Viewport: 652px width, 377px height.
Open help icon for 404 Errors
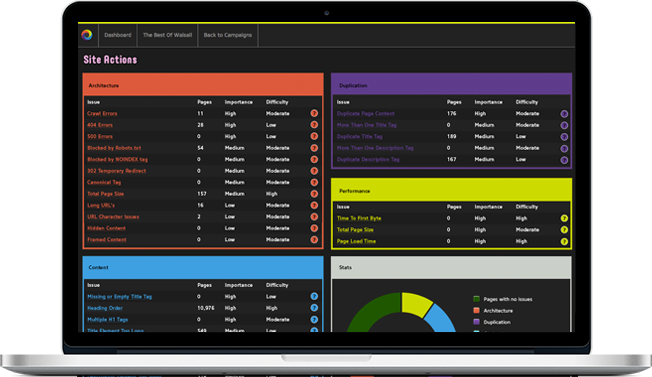click(x=314, y=125)
